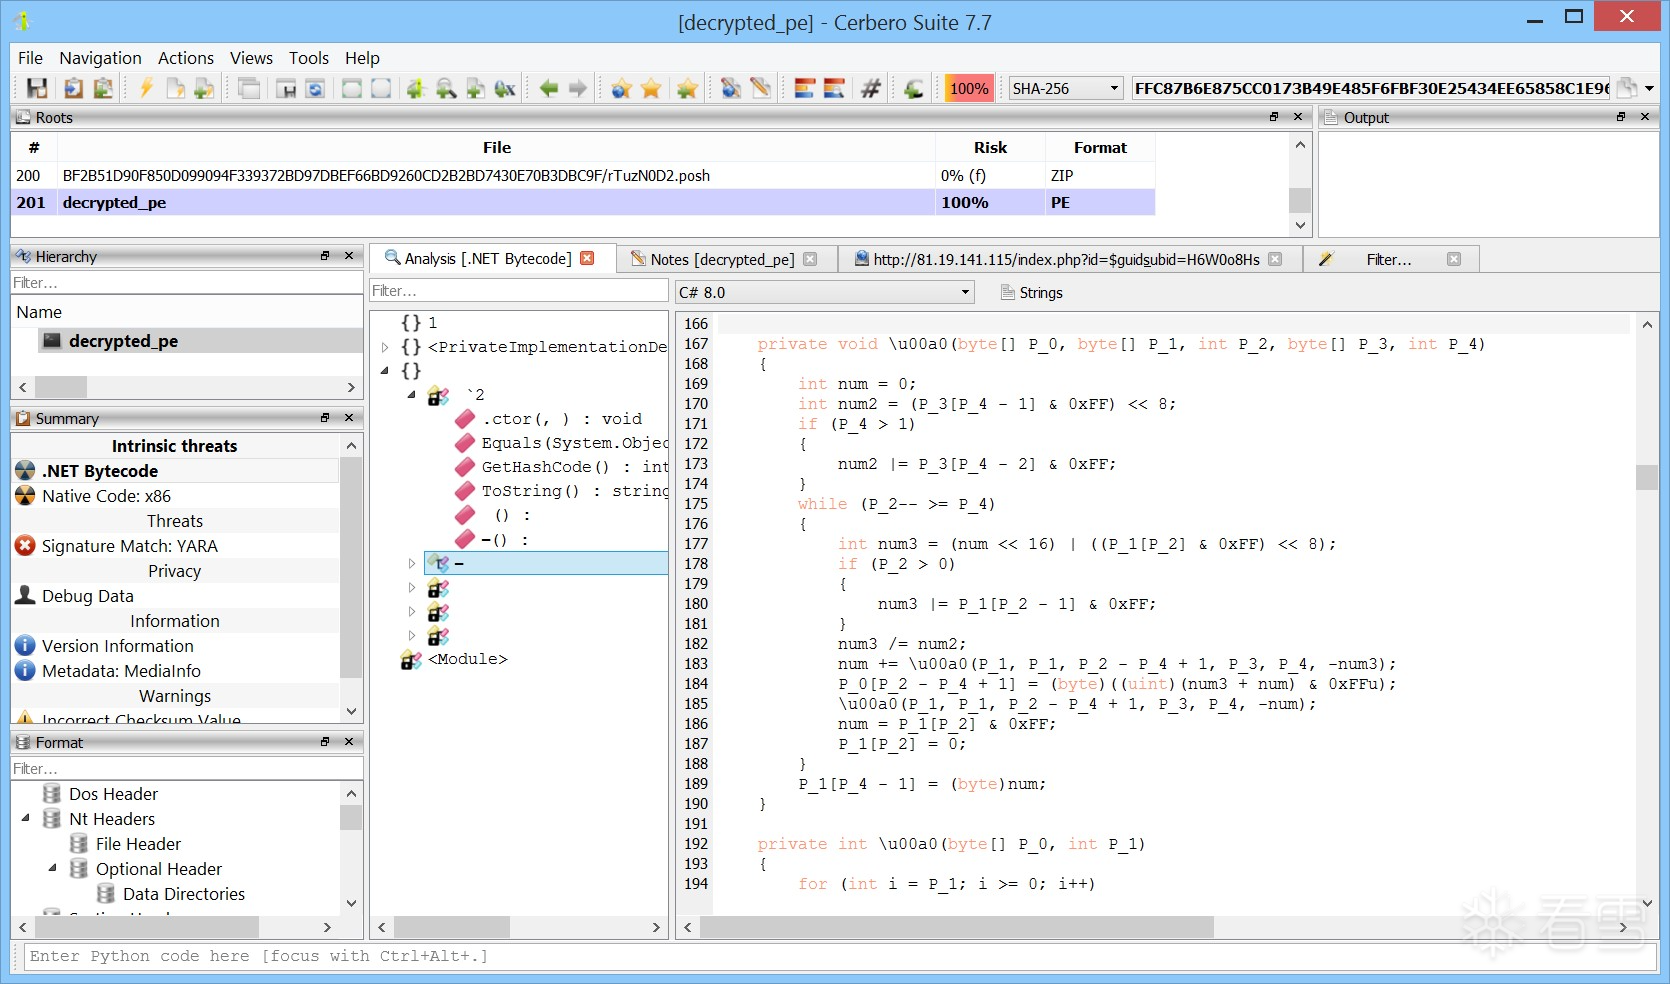Switch to the Notes [decrypted_pe] tab

tap(721, 259)
